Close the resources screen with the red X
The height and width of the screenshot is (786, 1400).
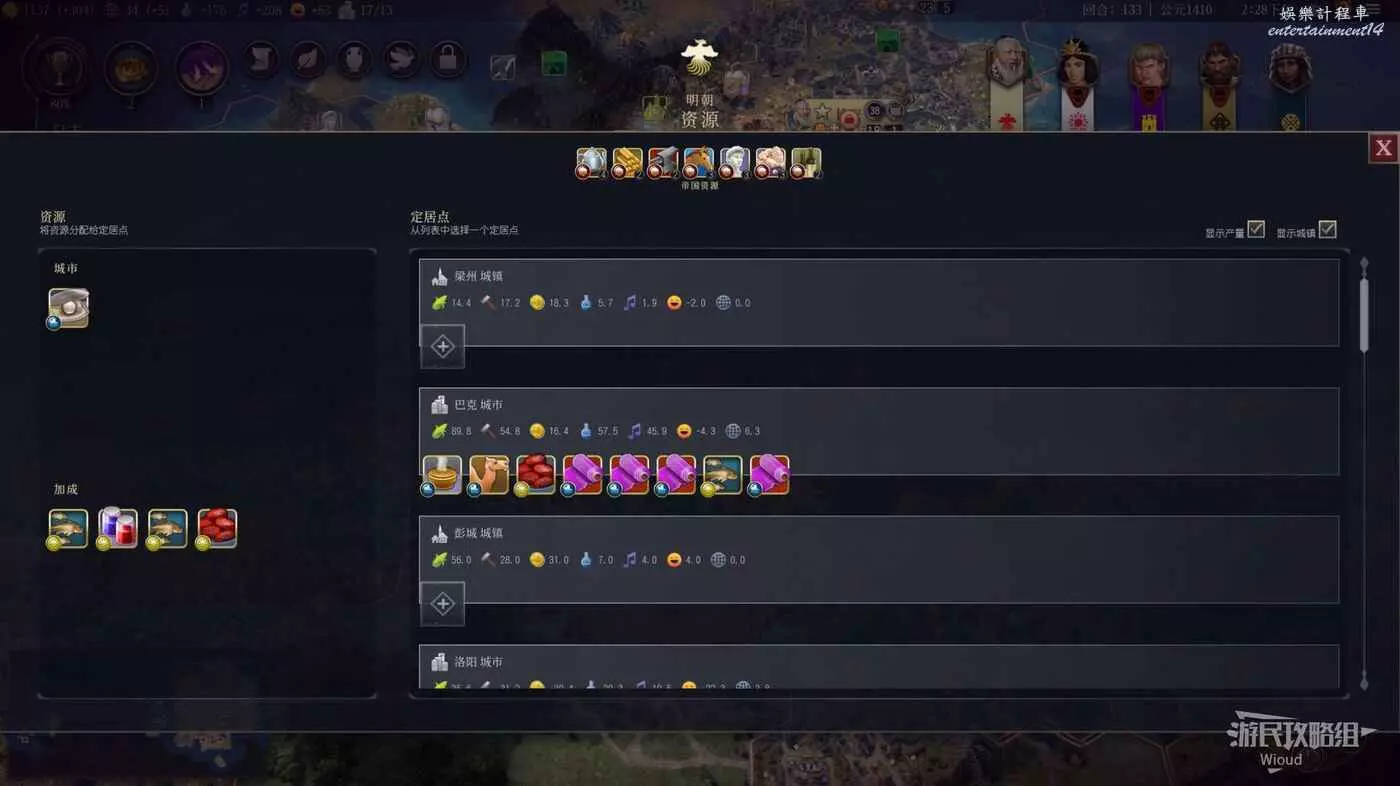click(x=1383, y=148)
